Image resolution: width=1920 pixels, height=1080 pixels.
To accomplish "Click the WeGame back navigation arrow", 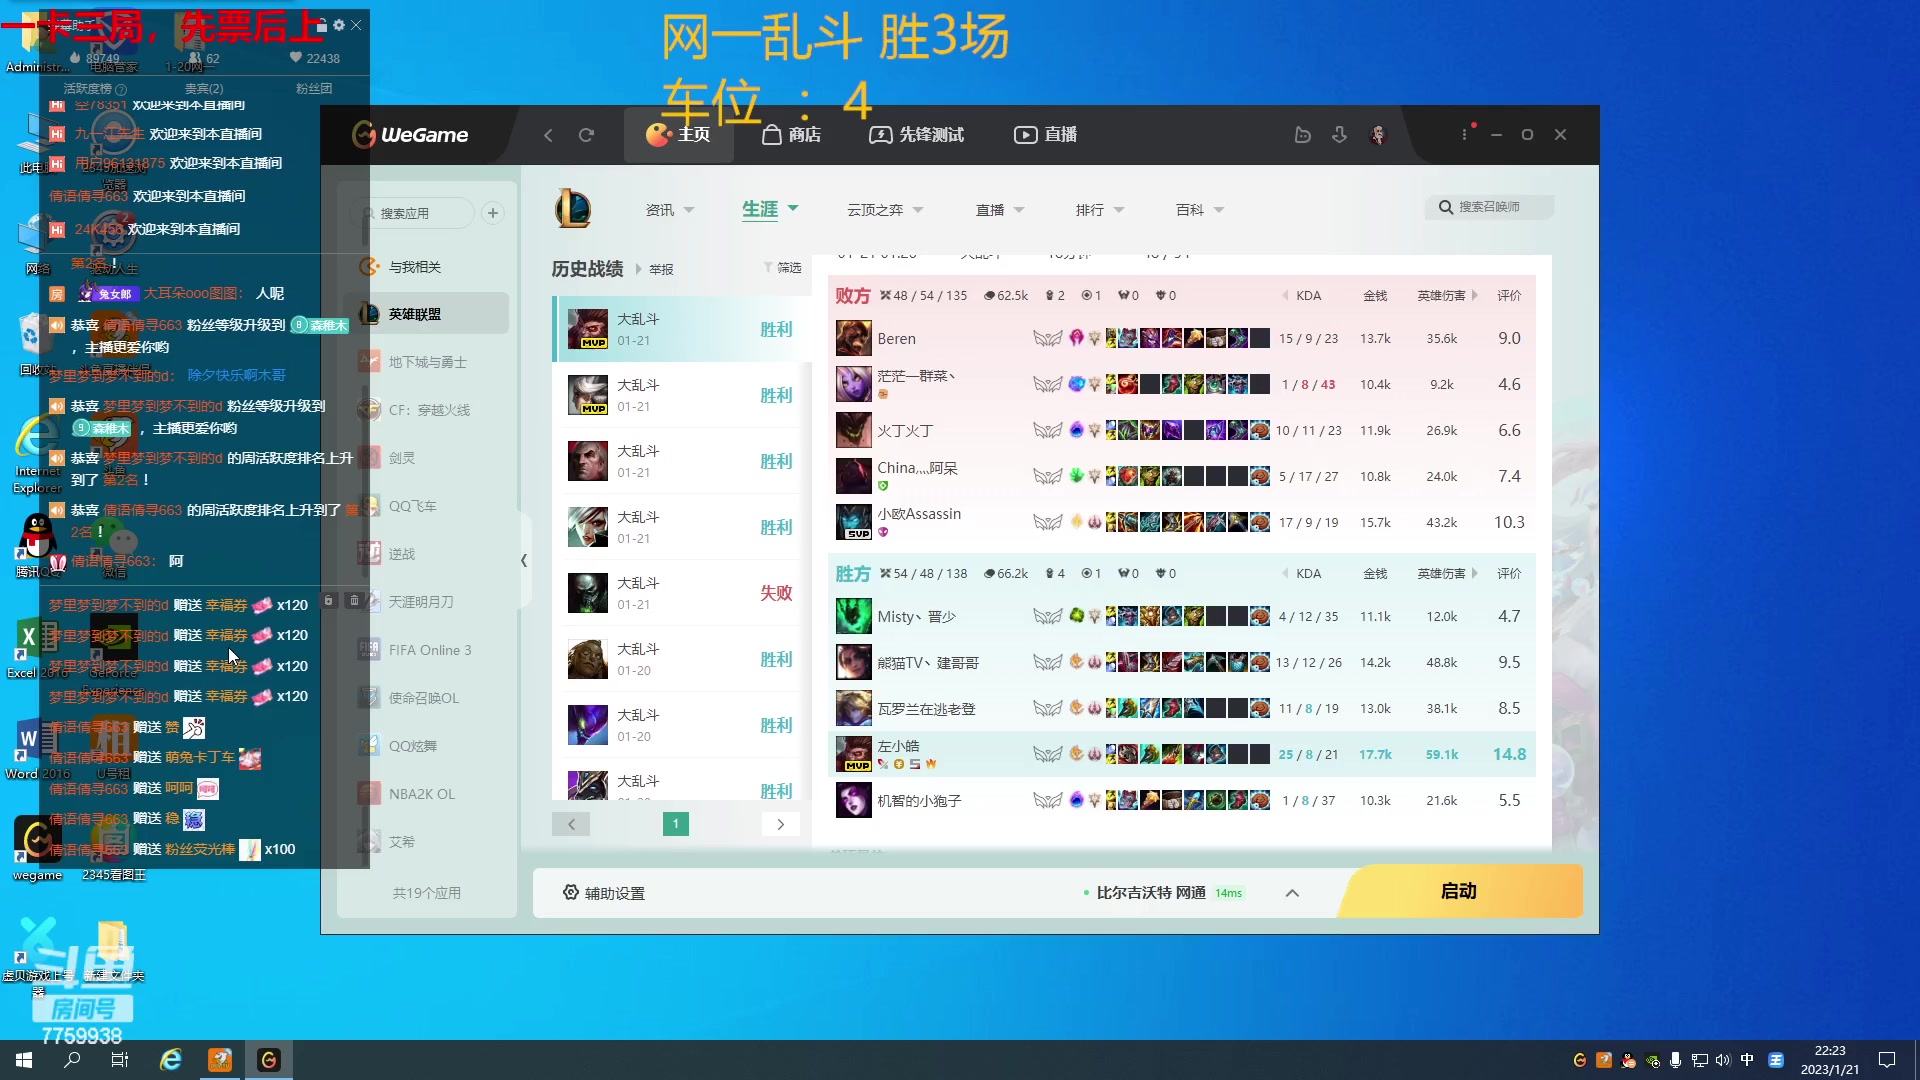I will tap(548, 135).
